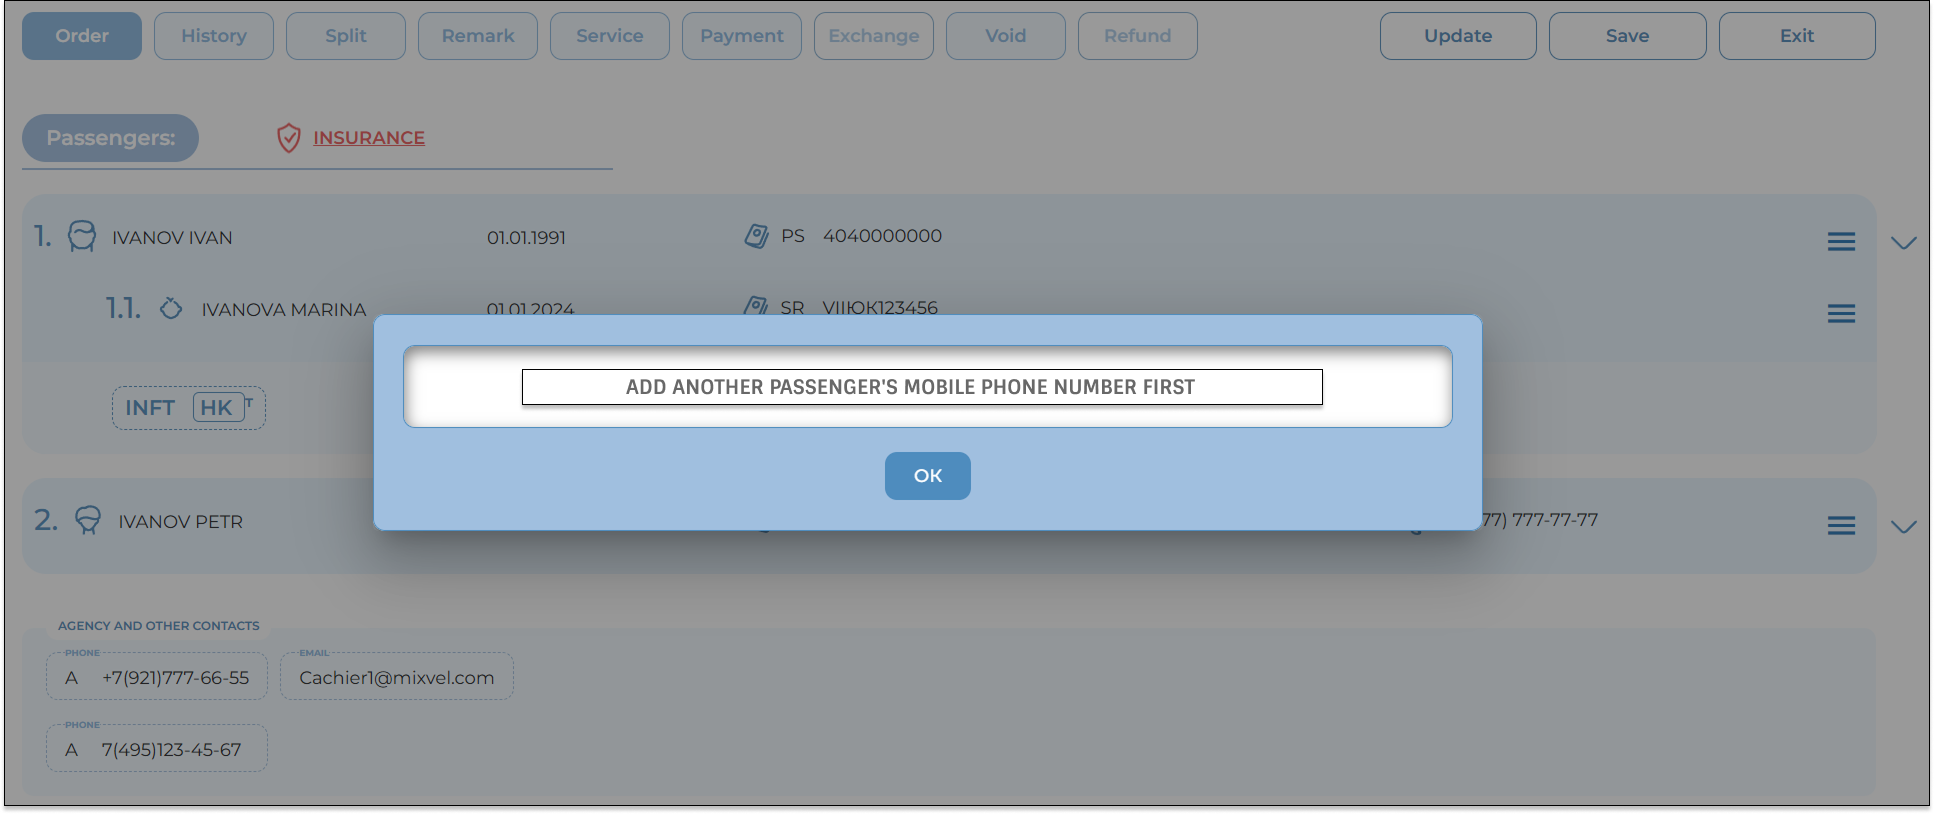Open the hamburger menu for IVANOV PETR
Viewport: 1934px width, 814px height.
tap(1841, 526)
